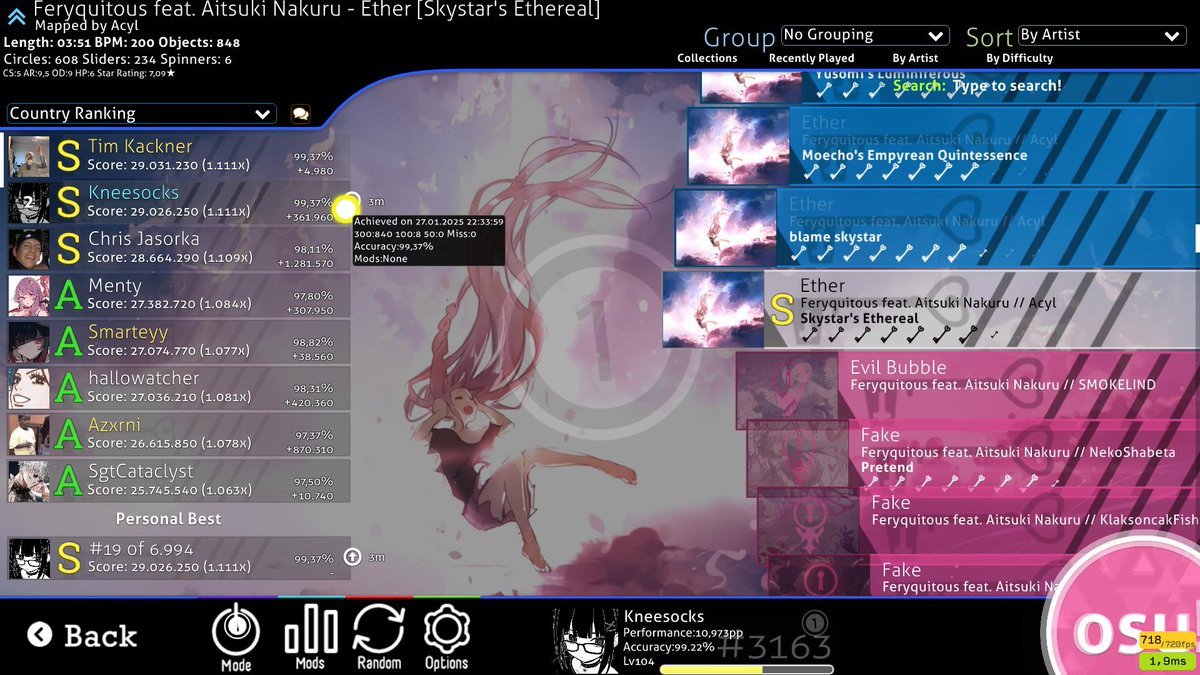The image size is (1200, 675).
Task: Click the S rank icon on Tim Kackner's score
Action: [67, 157]
